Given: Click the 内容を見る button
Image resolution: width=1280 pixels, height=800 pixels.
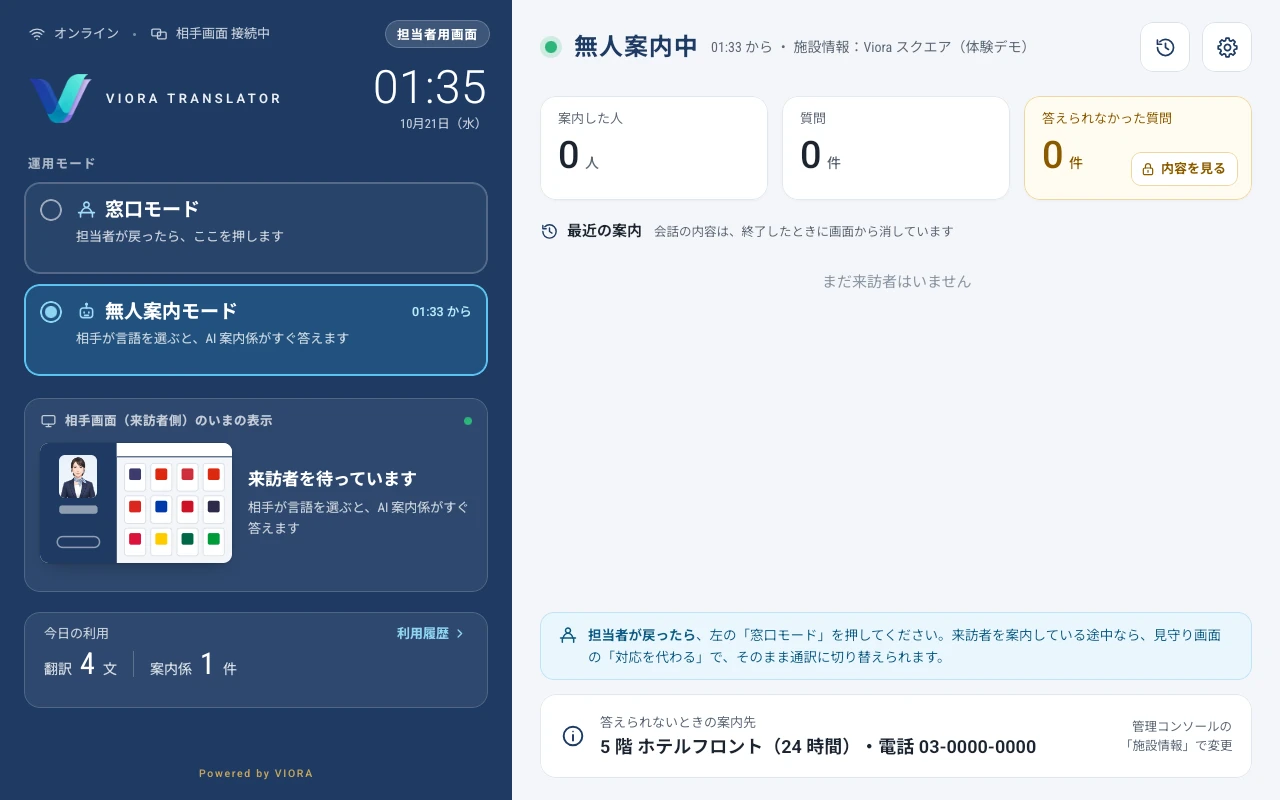Looking at the screenshot, I should 1184,169.
